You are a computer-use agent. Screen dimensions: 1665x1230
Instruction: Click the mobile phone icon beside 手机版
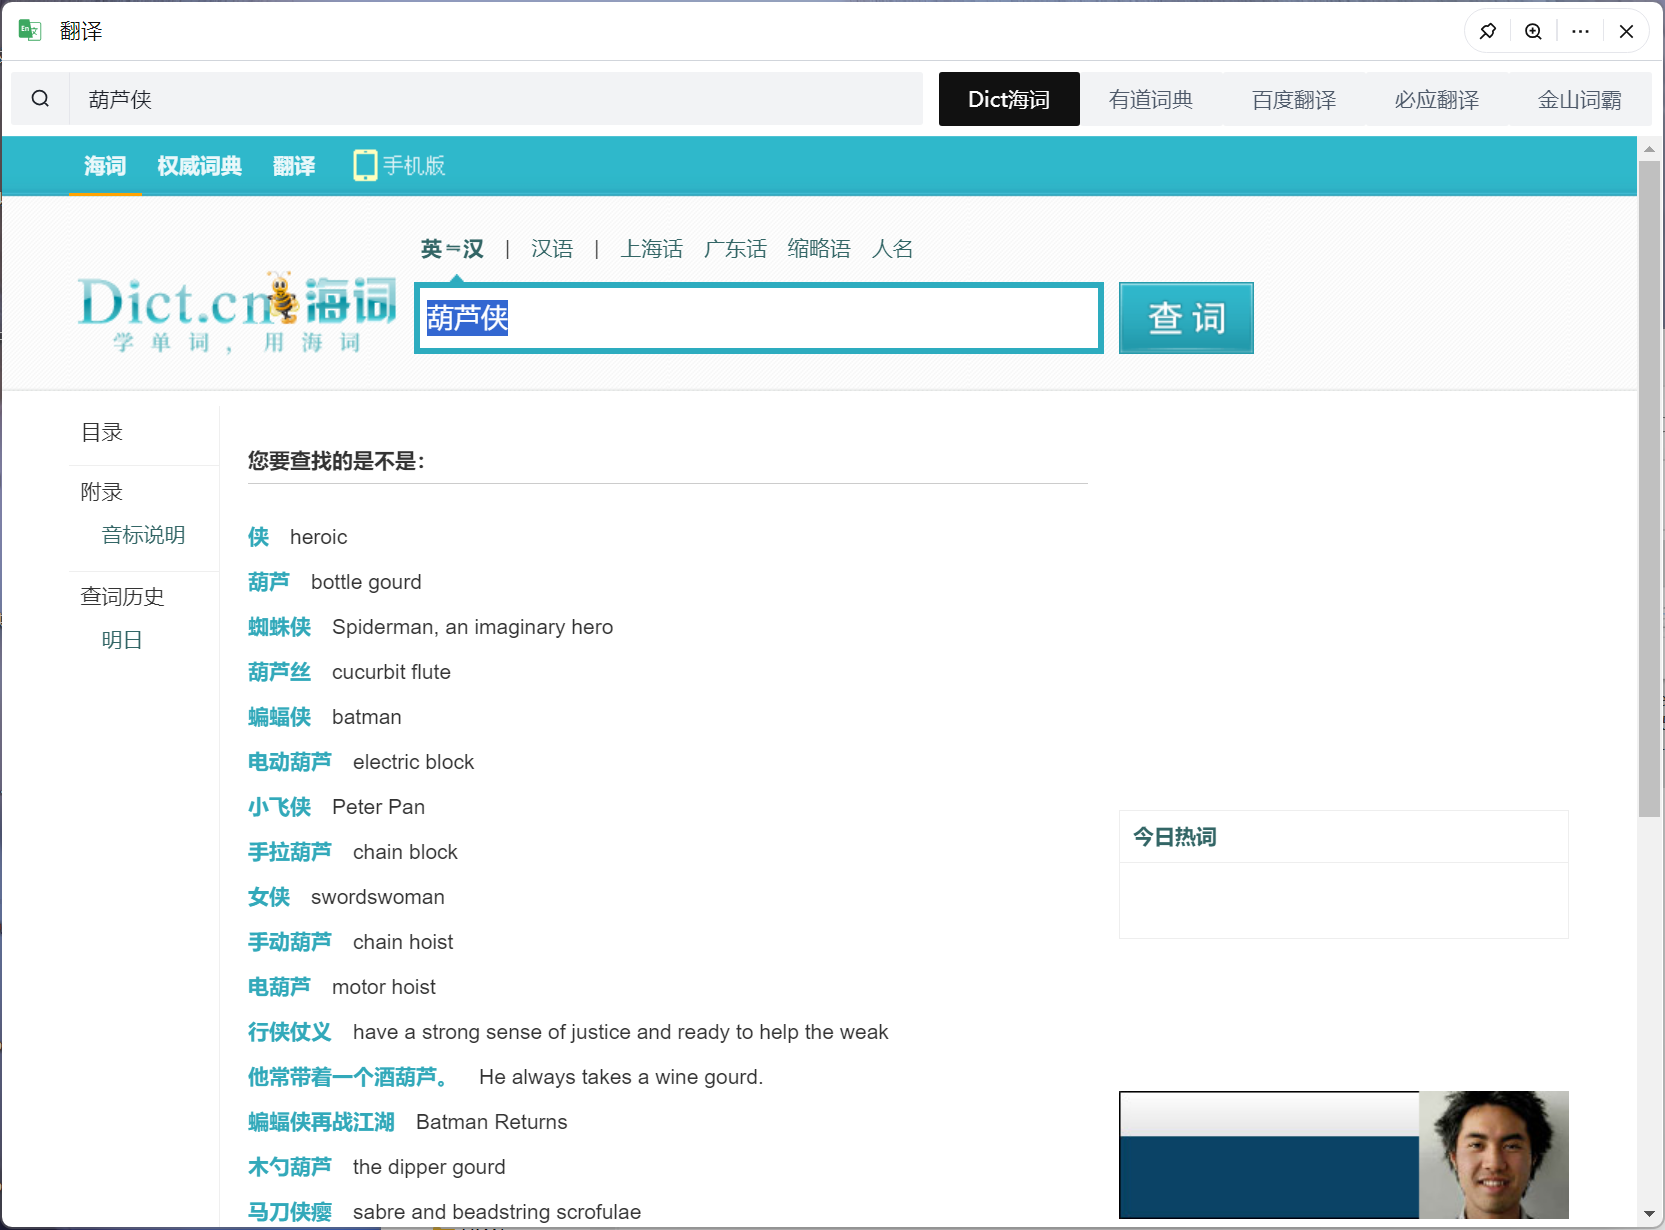365,165
